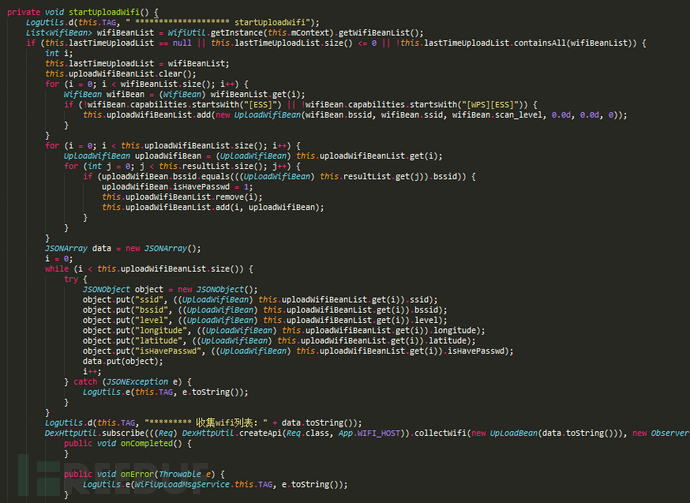
Task: Click the onCompleted() method declaration
Action: coord(128,444)
